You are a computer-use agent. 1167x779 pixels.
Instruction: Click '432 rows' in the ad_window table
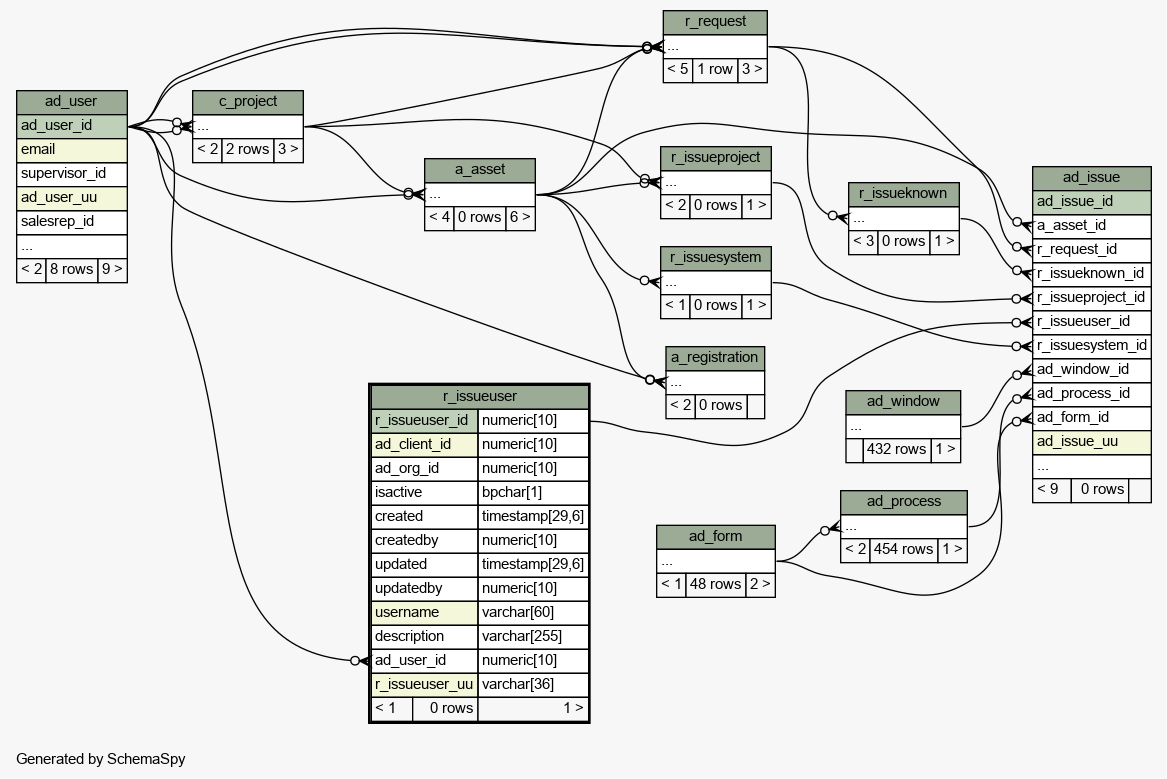pyautogui.click(x=896, y=449)
